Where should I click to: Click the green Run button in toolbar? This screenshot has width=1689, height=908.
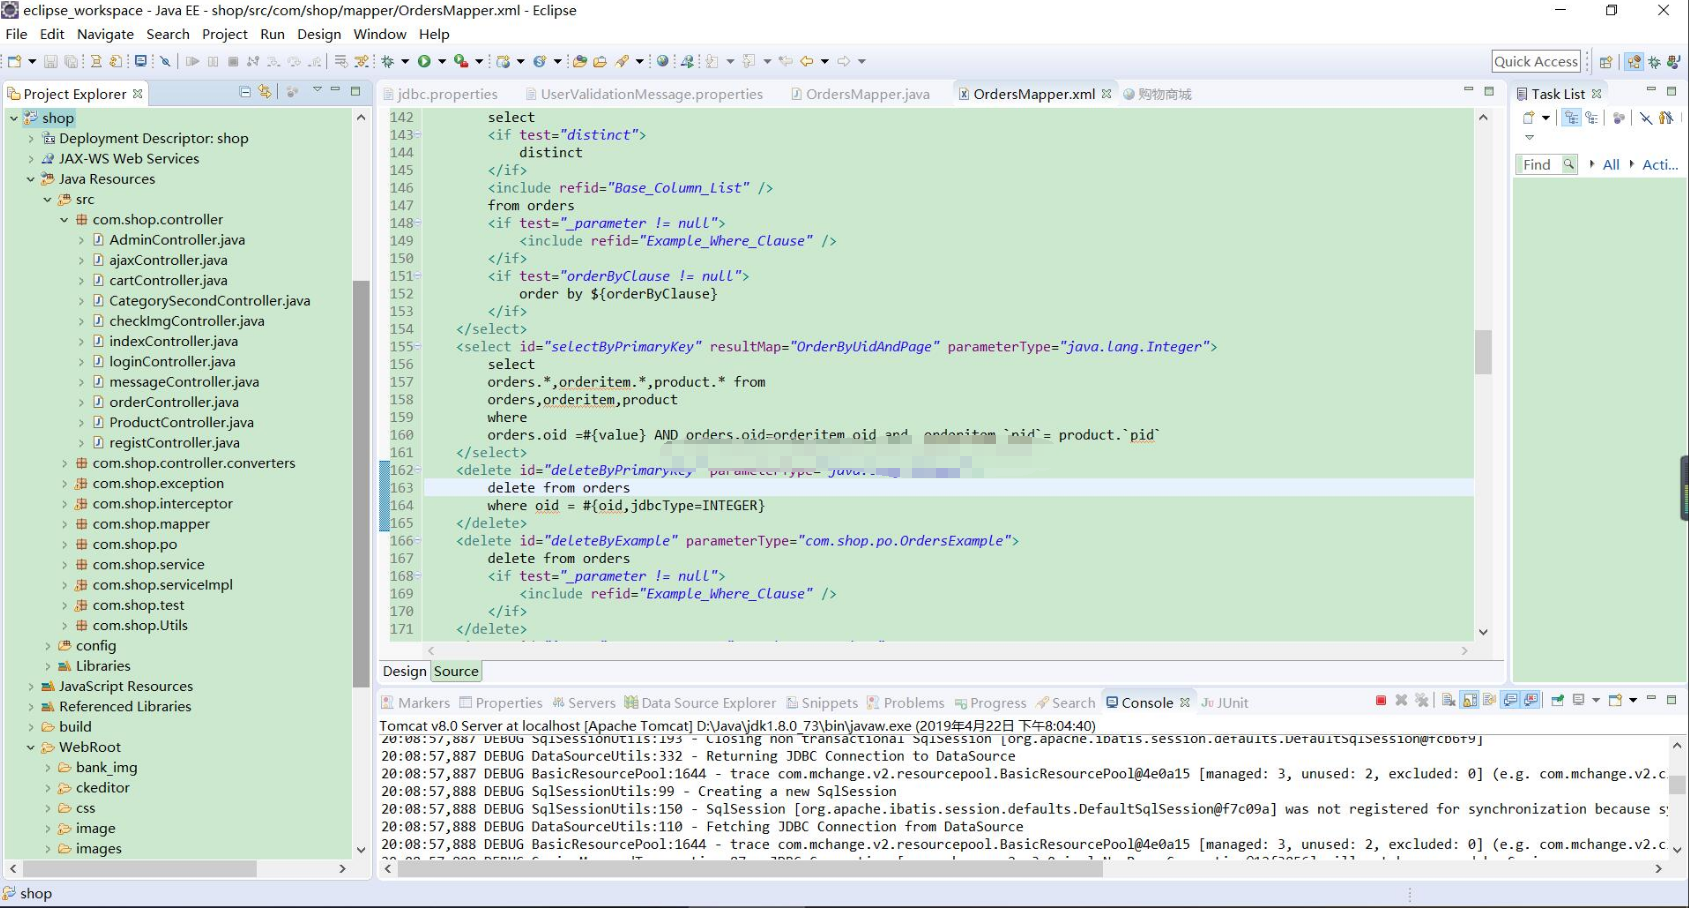pyautogui.click(x=424, y=61)
